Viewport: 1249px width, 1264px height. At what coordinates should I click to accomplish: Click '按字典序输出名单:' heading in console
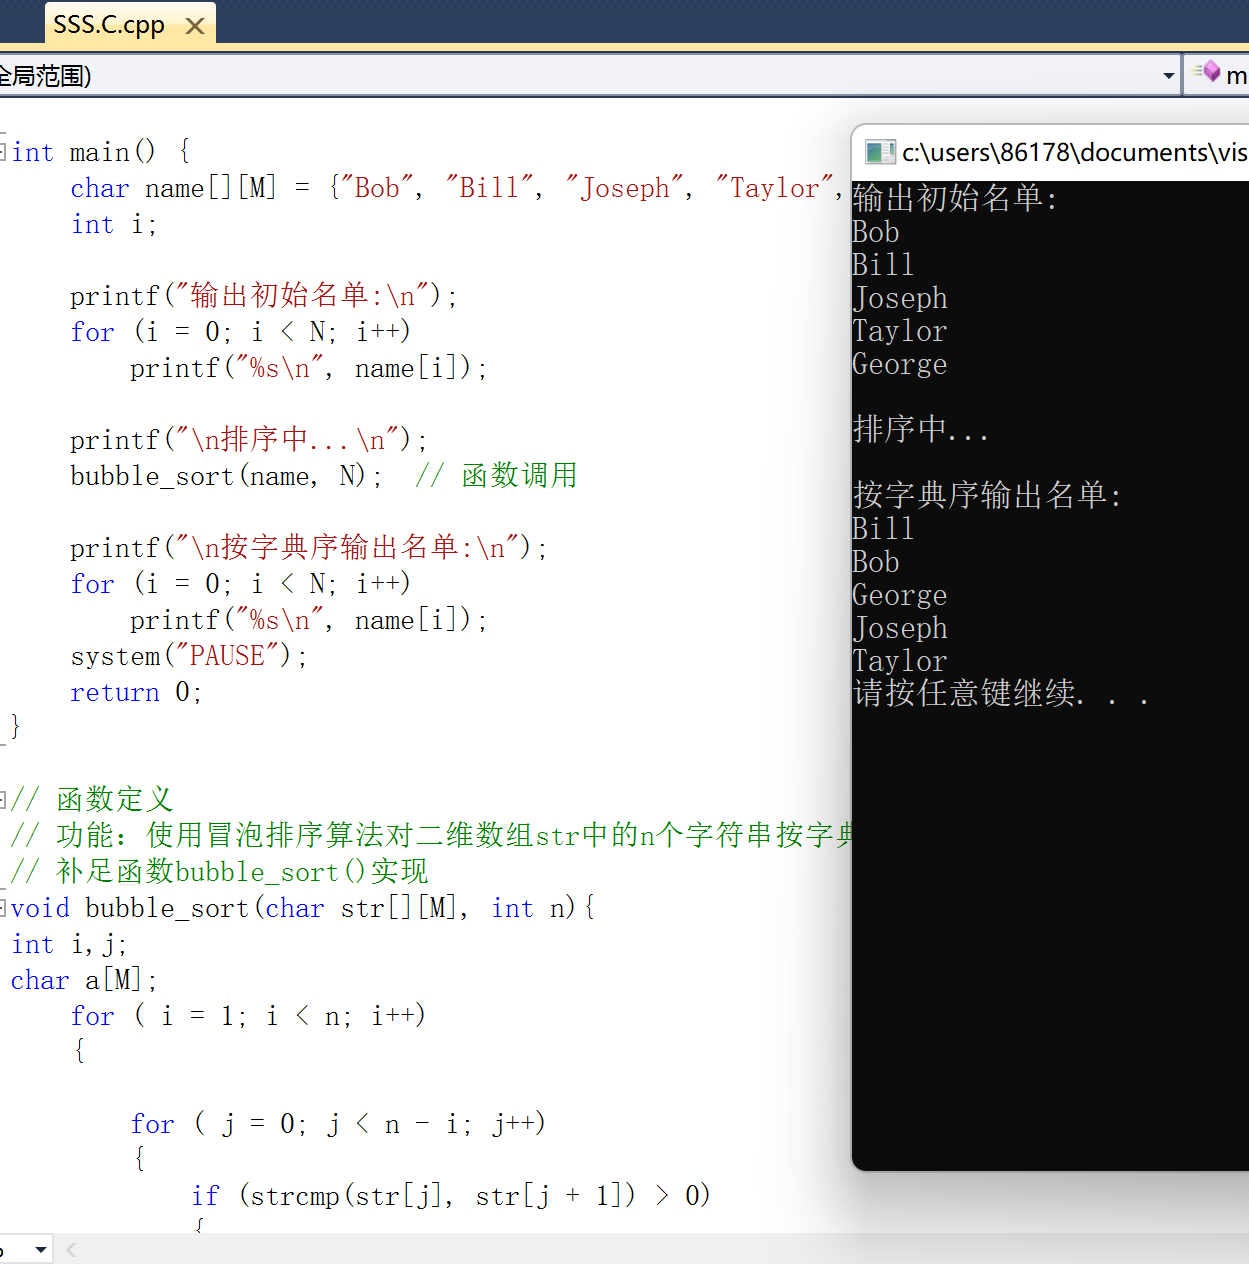[x=988, y=495]
